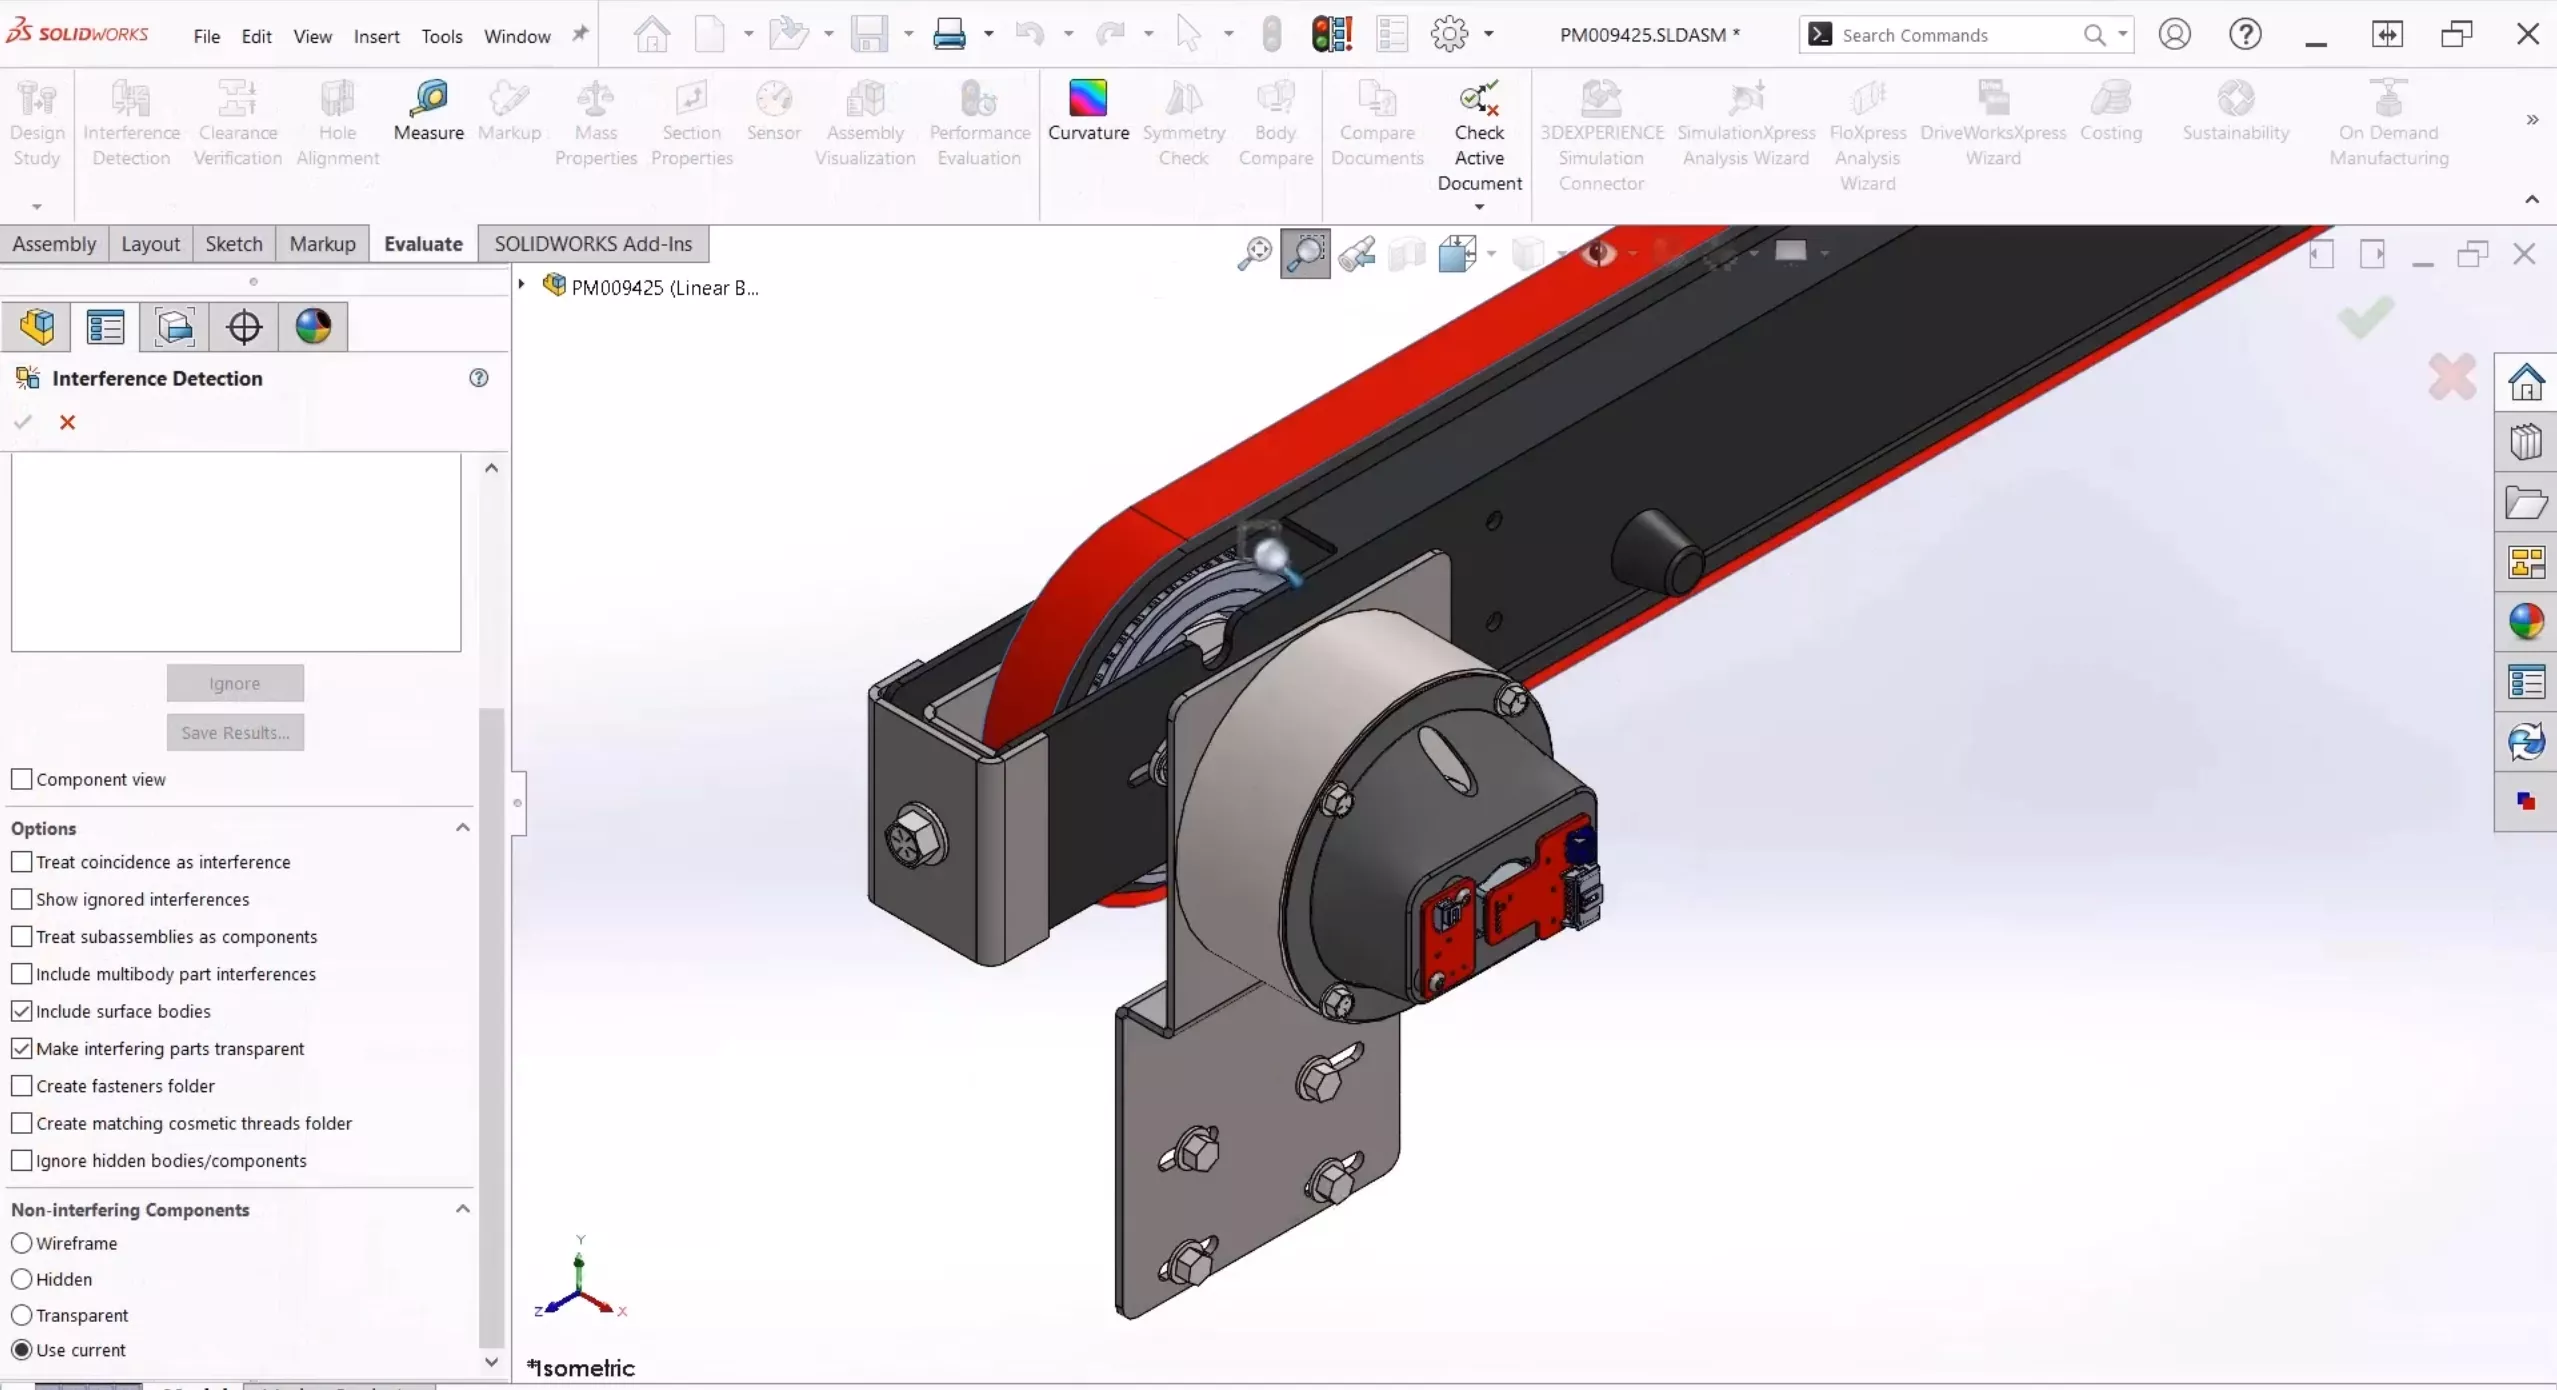Select the Symmetry Check tool
Screen dimensions: 2557x1390
click(1184, 120)
